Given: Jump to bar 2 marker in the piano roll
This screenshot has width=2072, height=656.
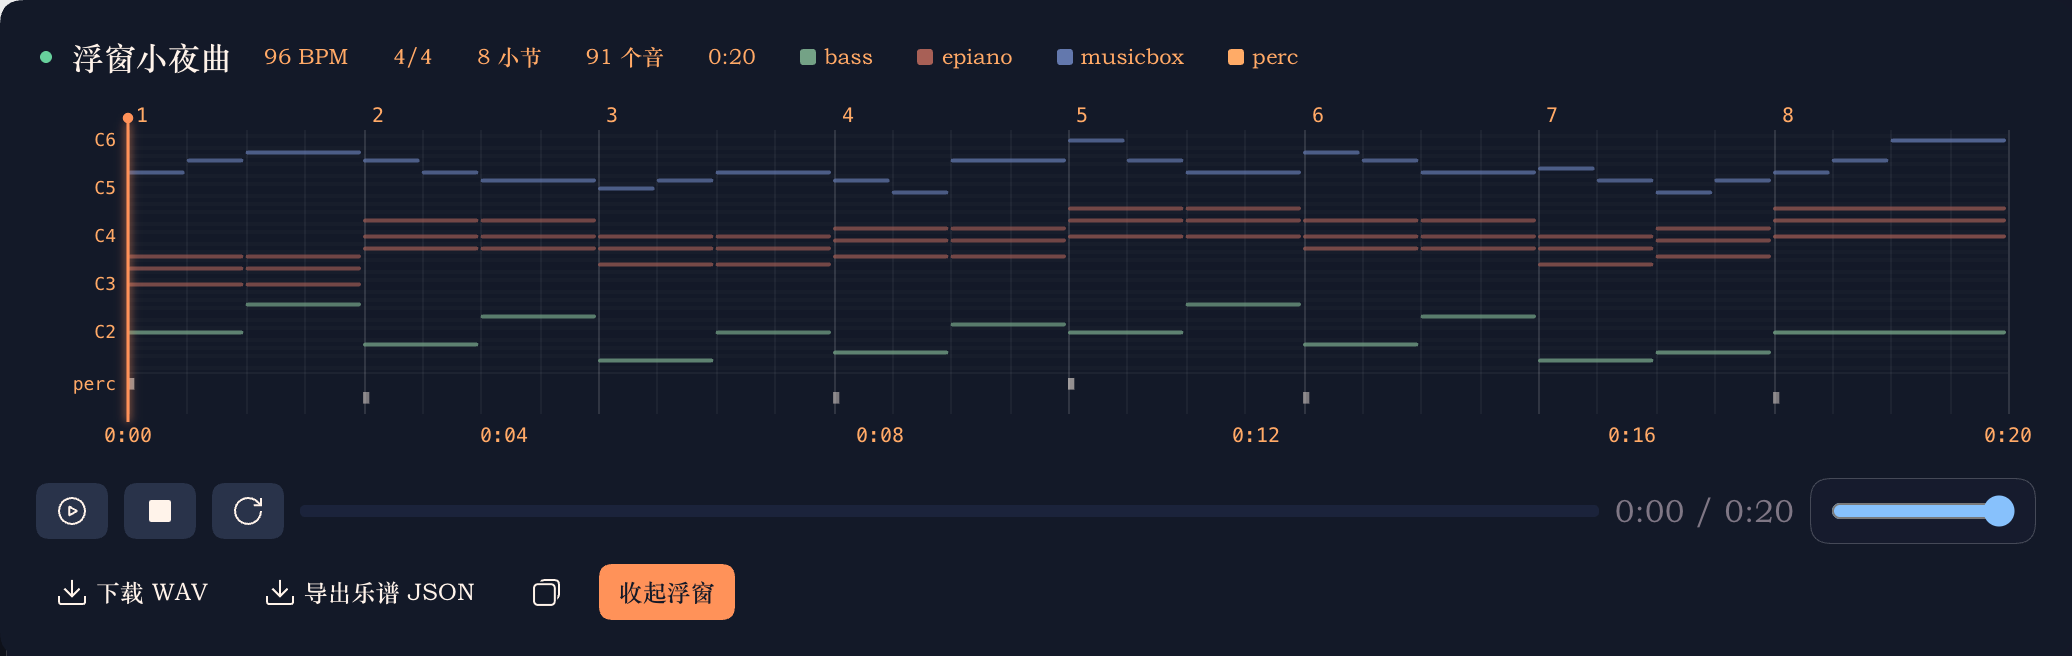Looking at the screenshot, I should [x=378, y=115].
